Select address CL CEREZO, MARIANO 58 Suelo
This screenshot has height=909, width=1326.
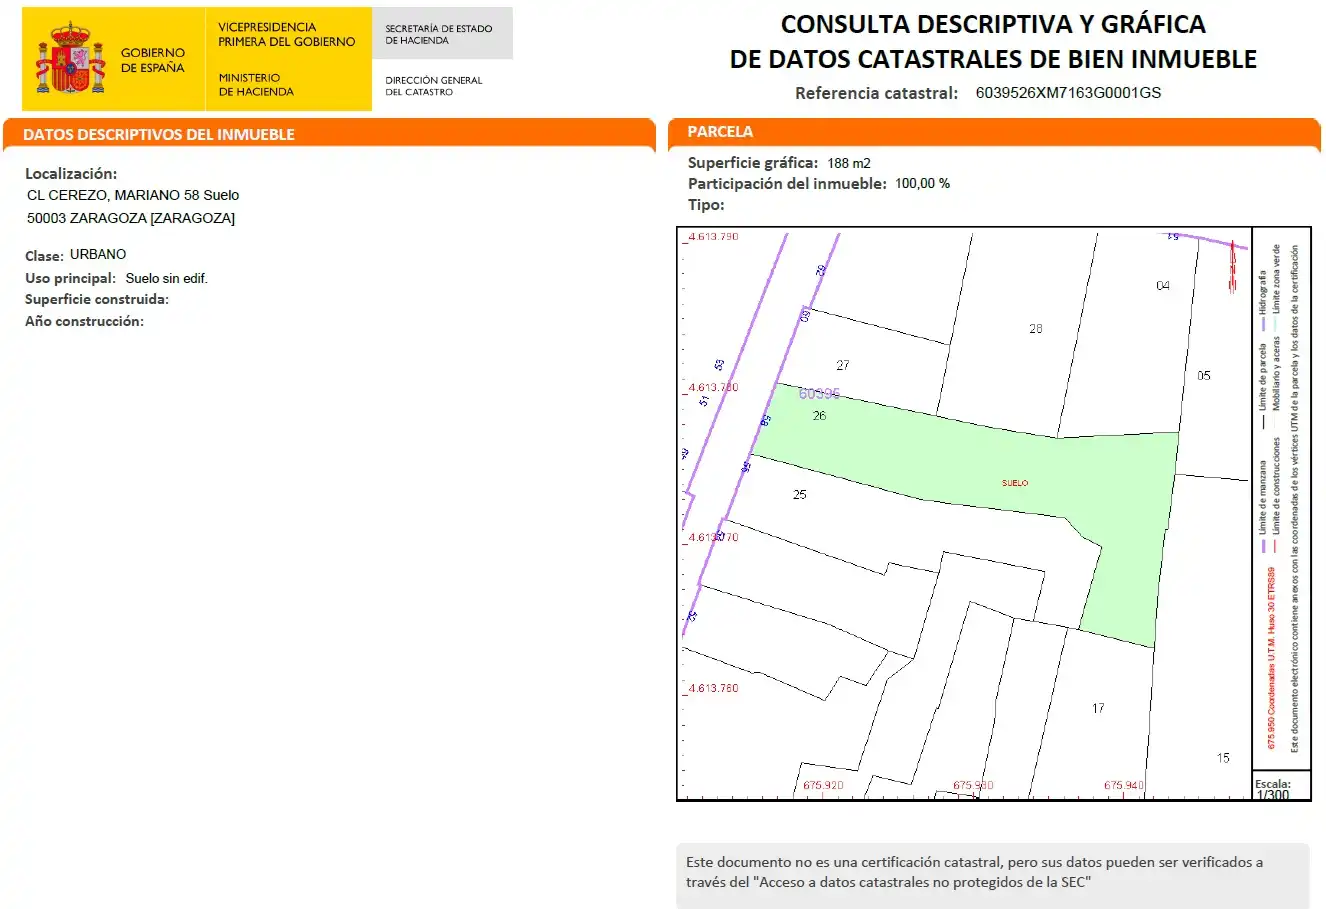(133, 195)
